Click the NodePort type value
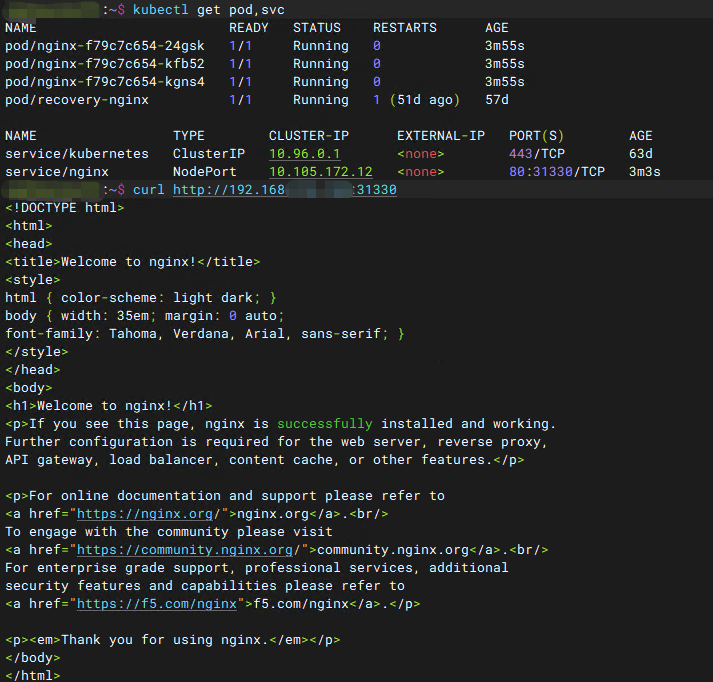The width and height of the screenshot is (713, 682). 205,172
